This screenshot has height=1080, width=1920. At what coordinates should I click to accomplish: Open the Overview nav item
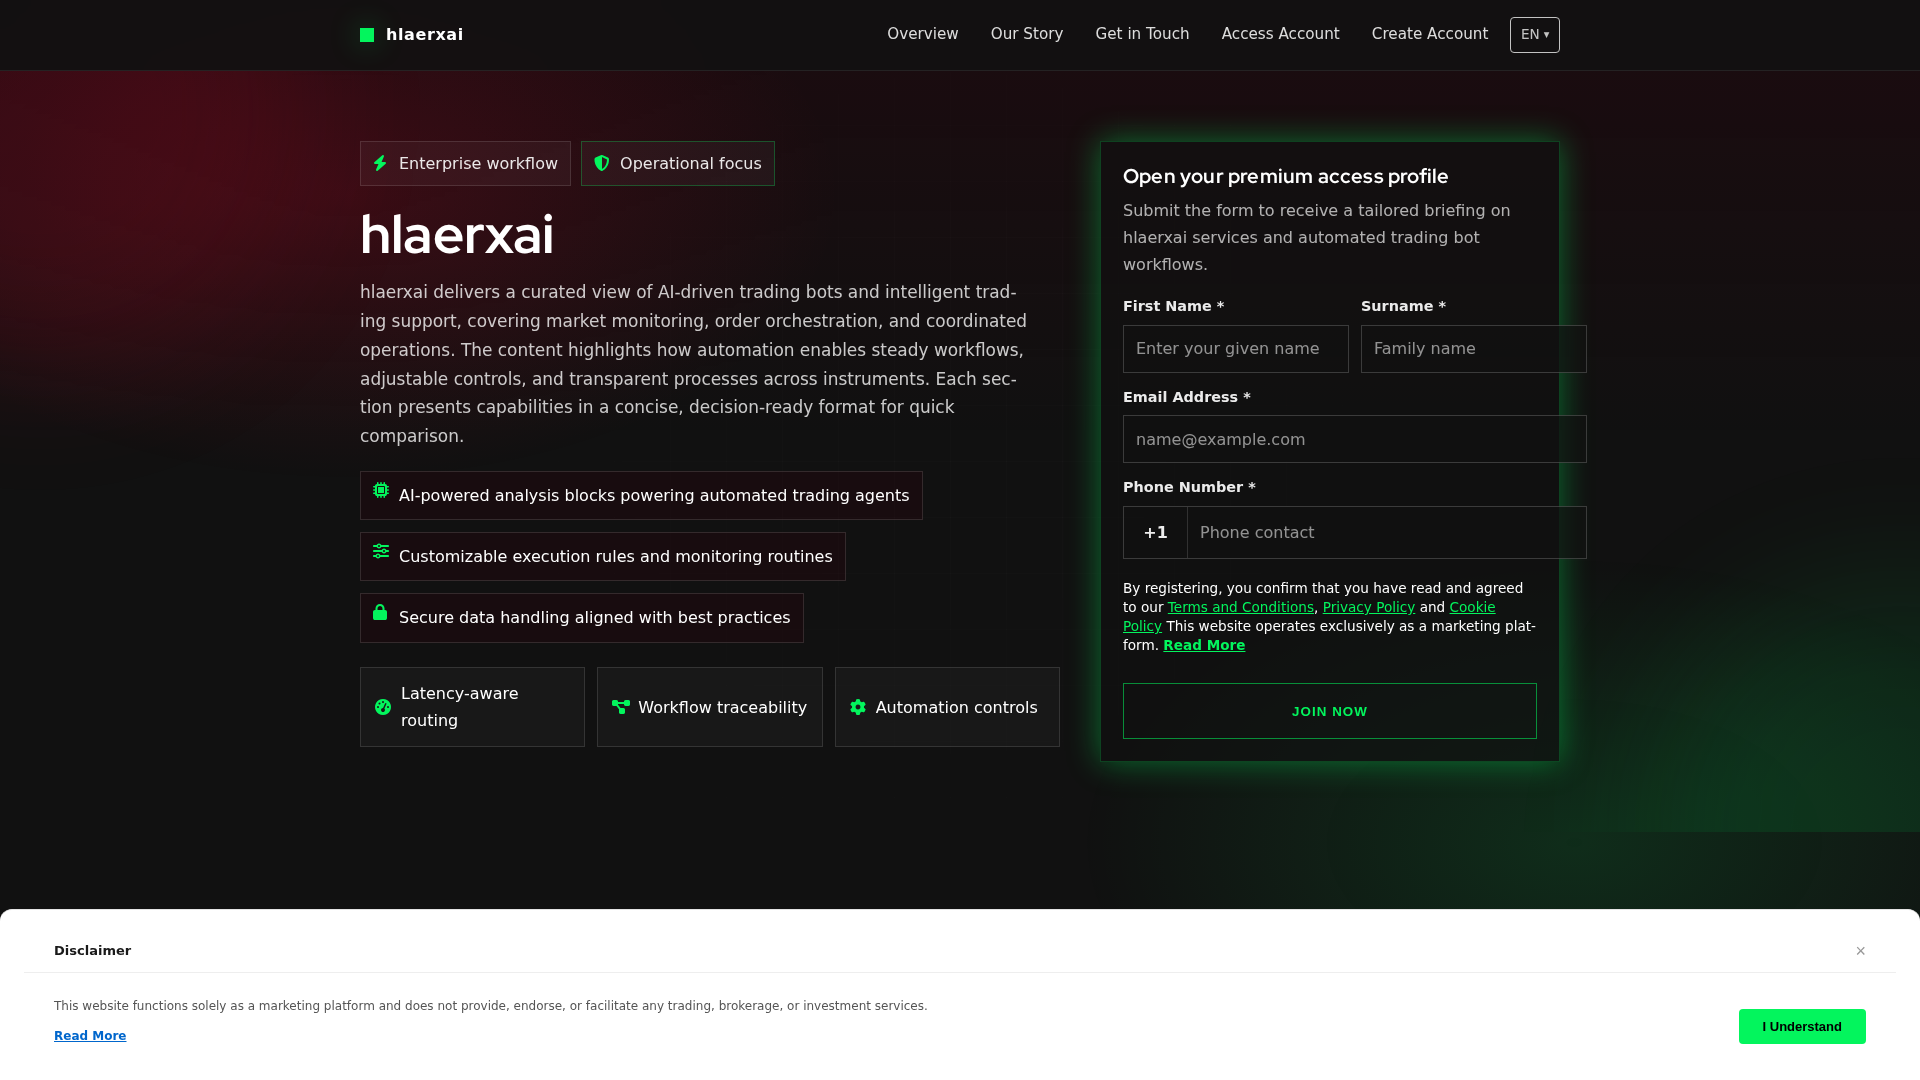coord(922,34)
